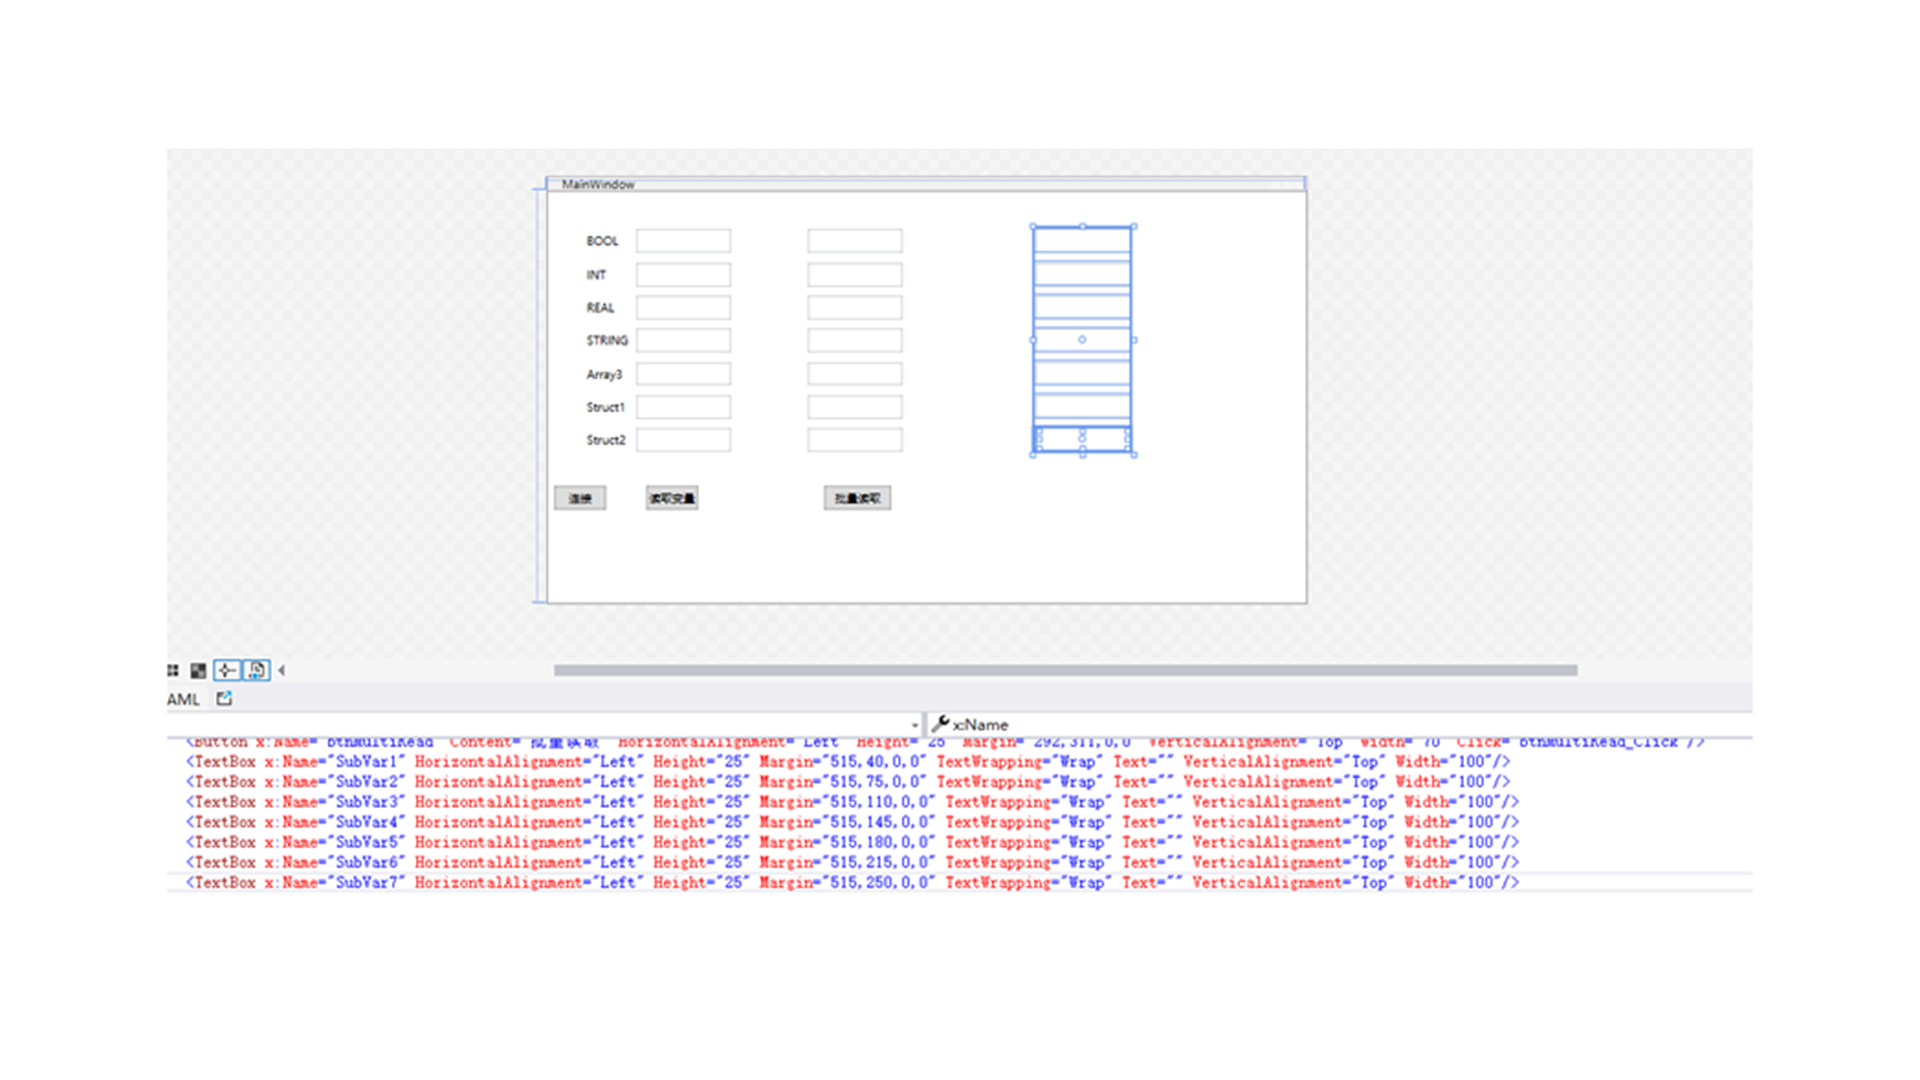
Task: Click the checkered artboard background icon
Action: 198,670
